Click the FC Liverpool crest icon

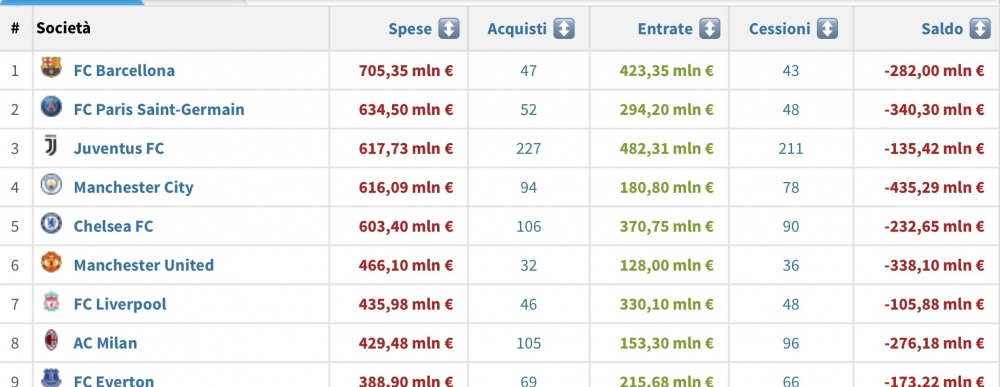pyautogui.click(x=51, y=302)
